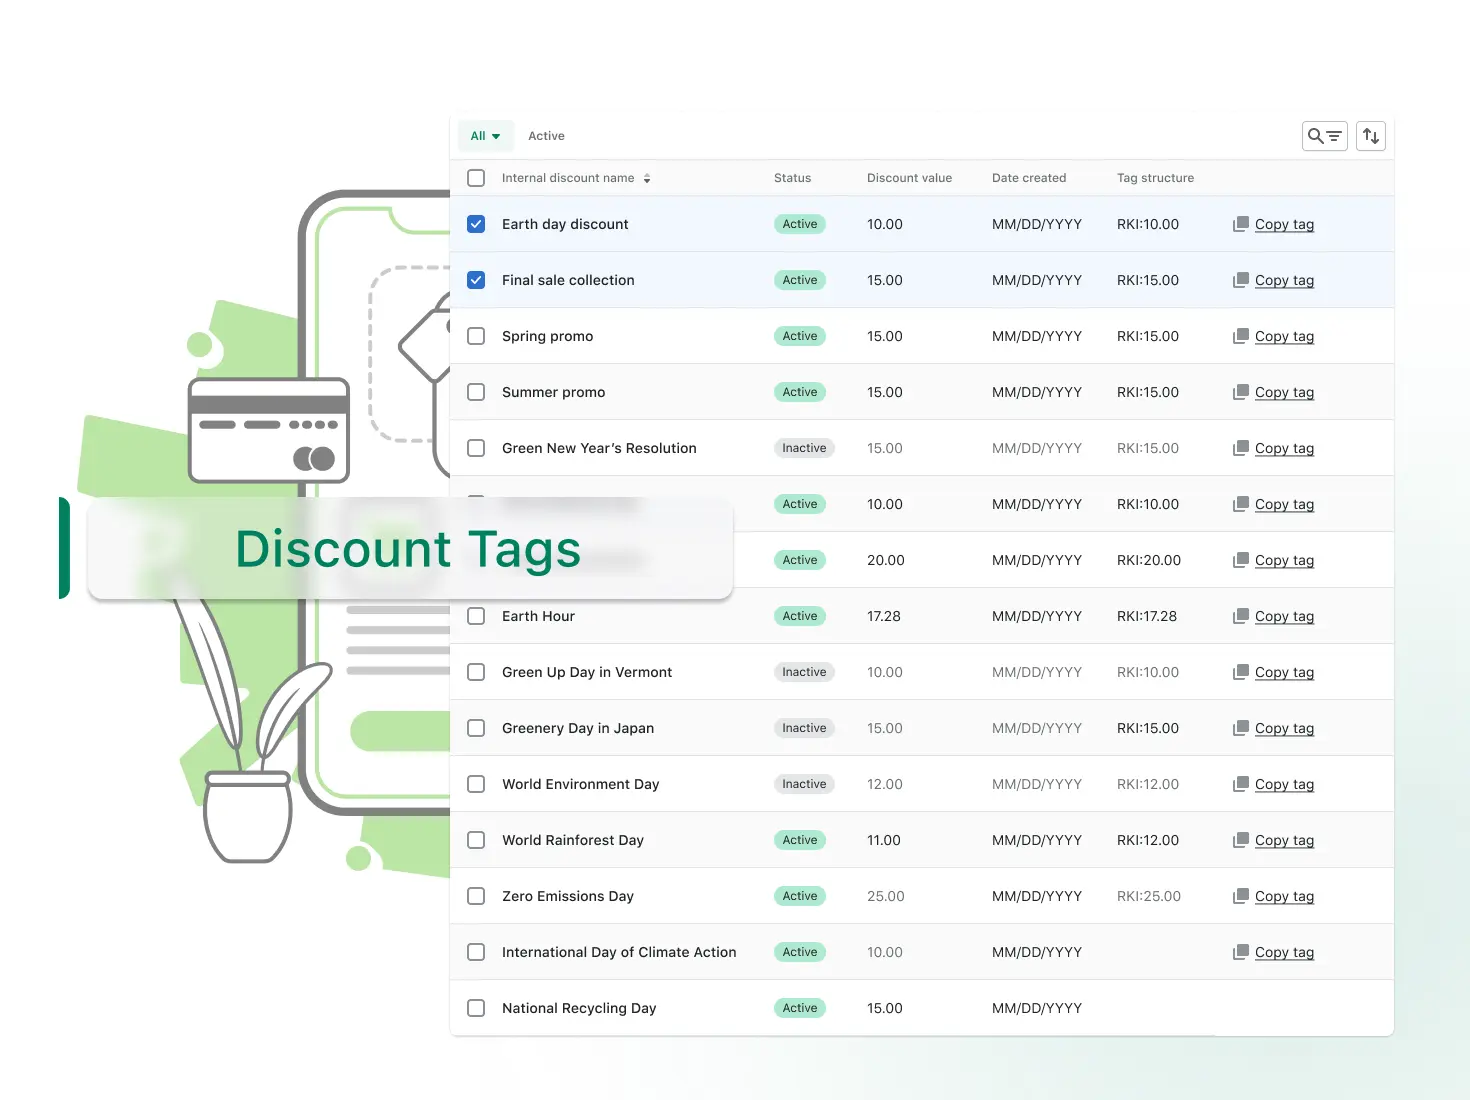Open the search and filter tool

point(1324,136)
